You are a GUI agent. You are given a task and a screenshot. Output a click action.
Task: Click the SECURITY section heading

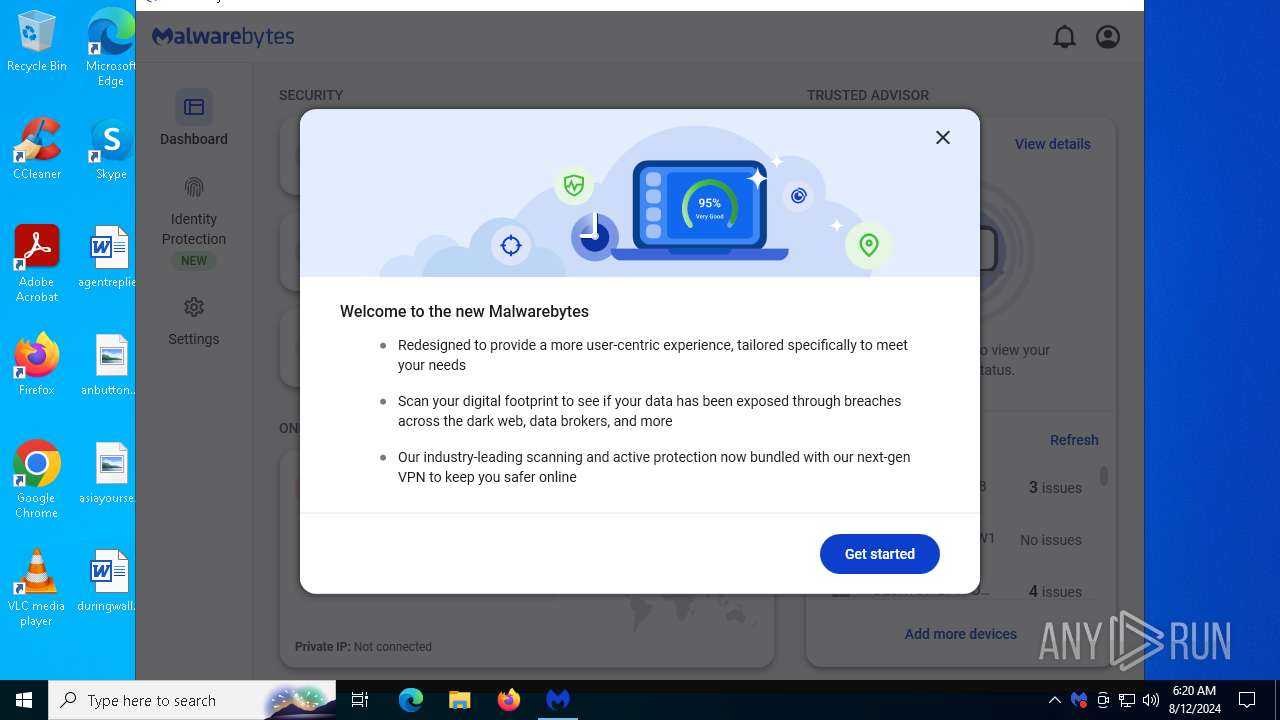311,95
